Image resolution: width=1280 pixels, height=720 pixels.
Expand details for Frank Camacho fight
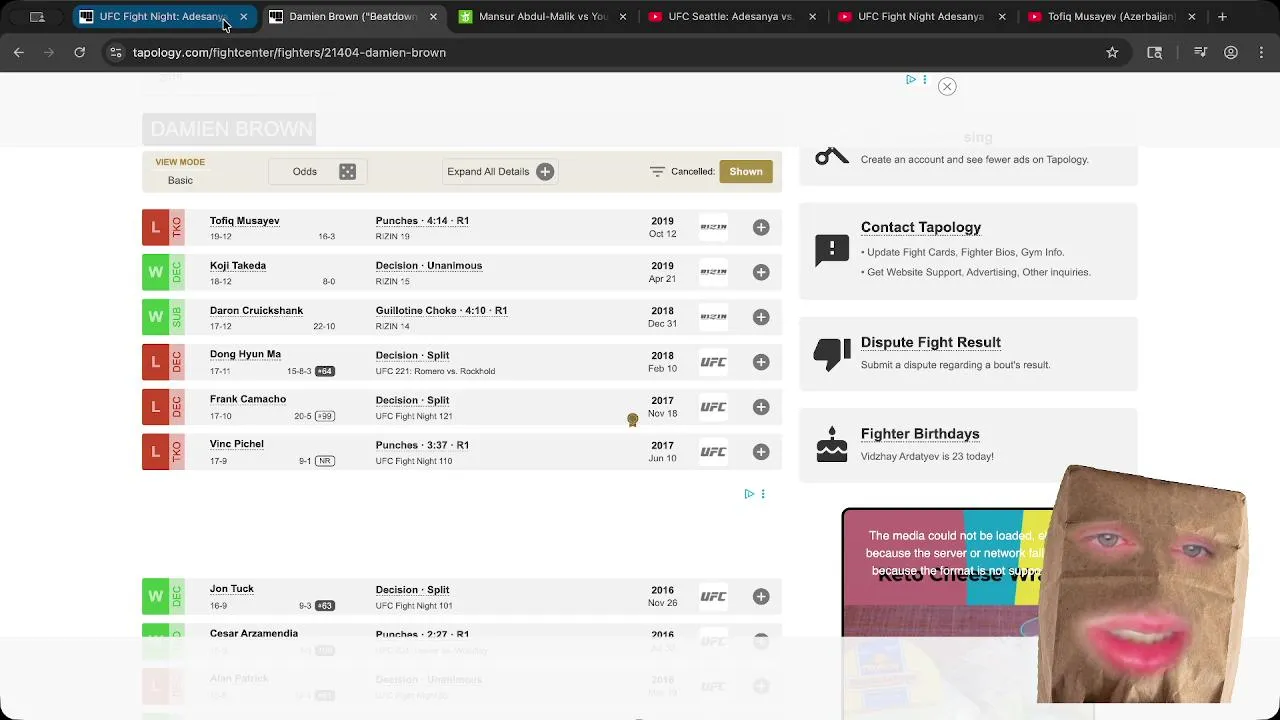[x=761, y=407]
